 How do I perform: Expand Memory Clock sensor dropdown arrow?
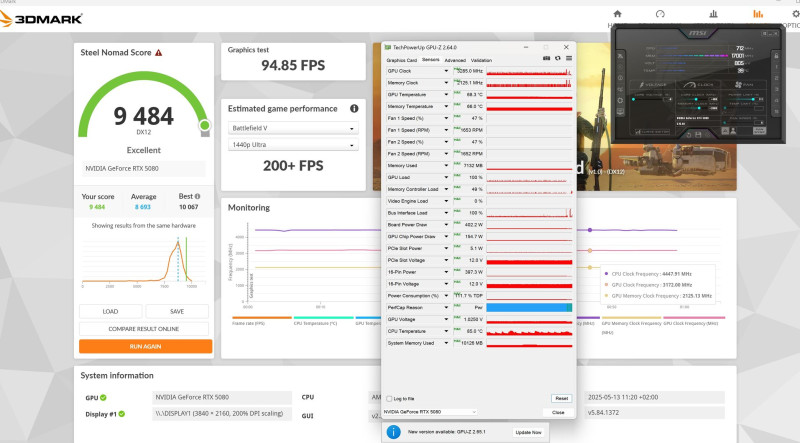click(x=446, y=83)
